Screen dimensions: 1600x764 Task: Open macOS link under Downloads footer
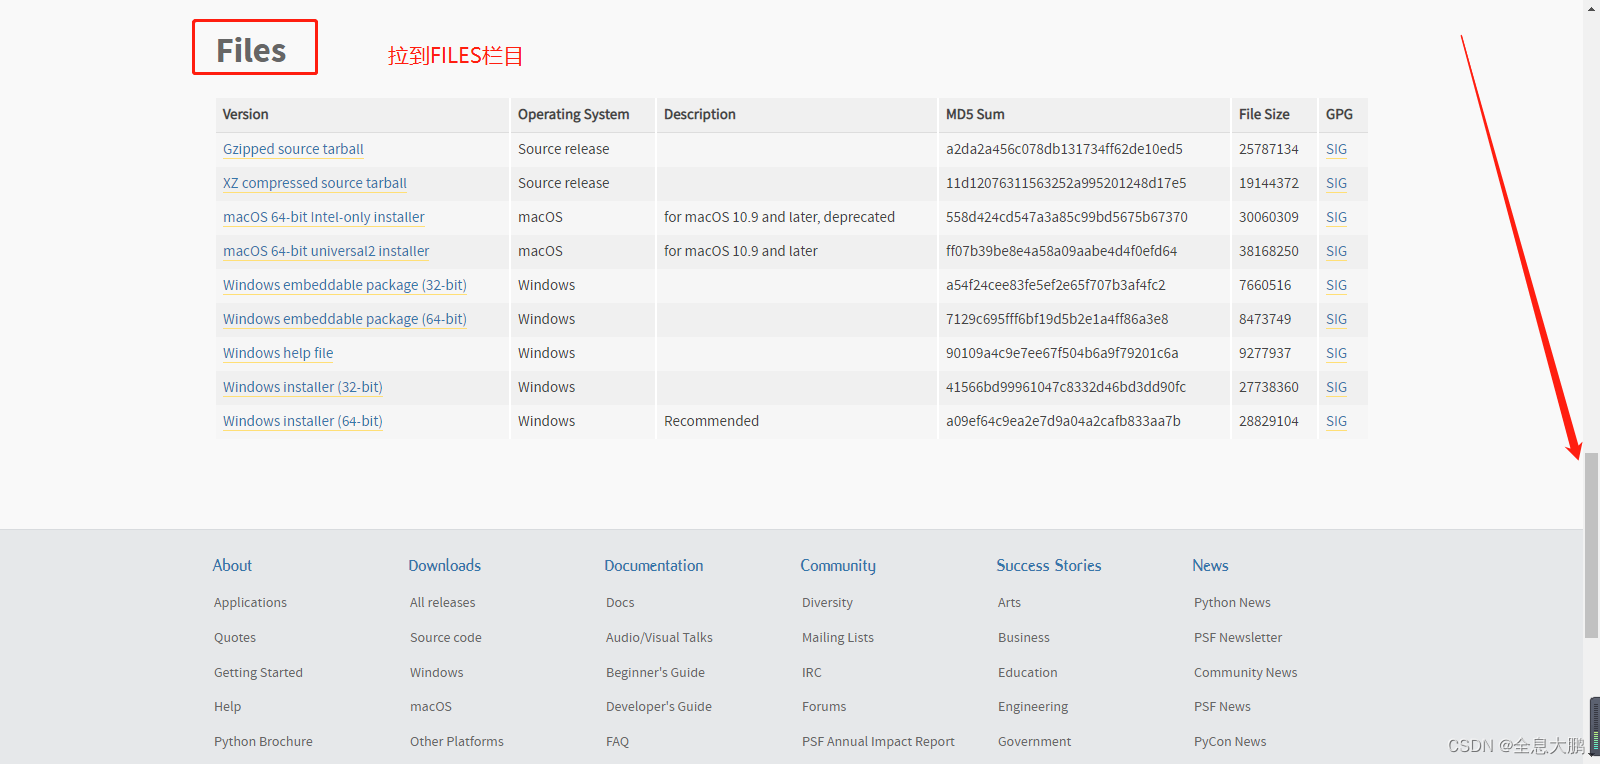click(x=431, y=707)
